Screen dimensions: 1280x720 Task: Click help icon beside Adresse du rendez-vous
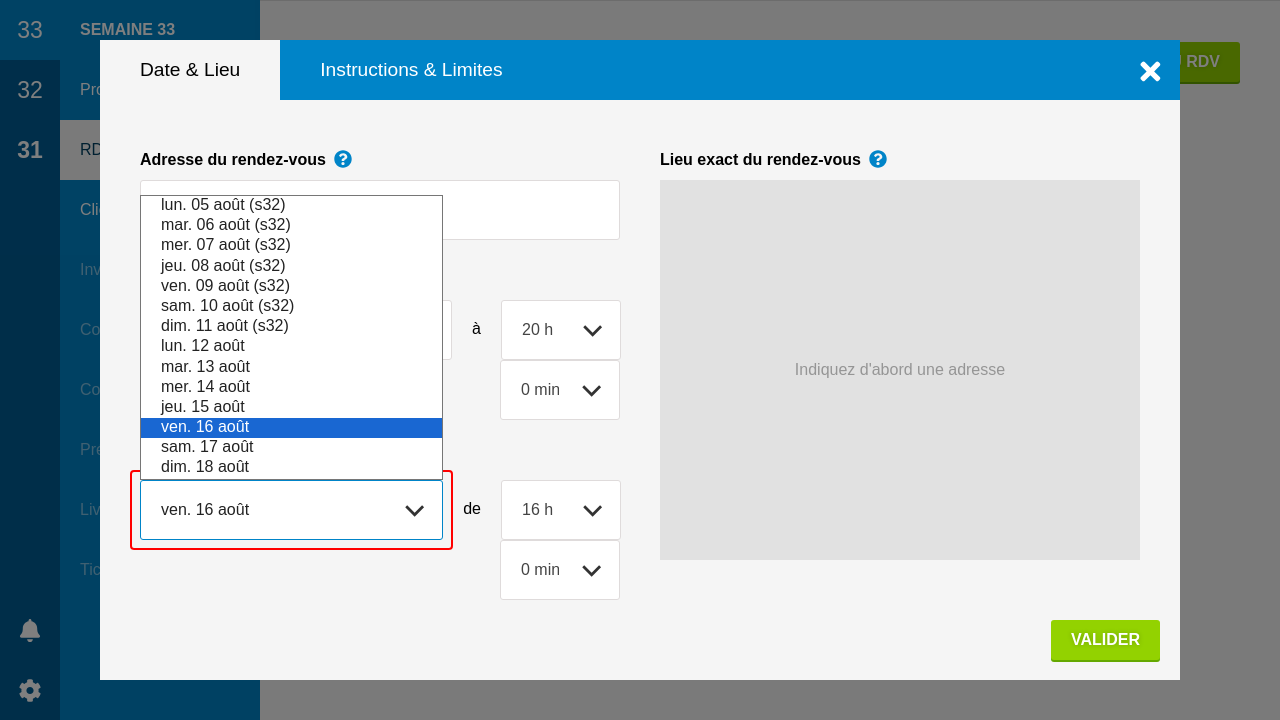pyautogui.click(x=343, y=159)
